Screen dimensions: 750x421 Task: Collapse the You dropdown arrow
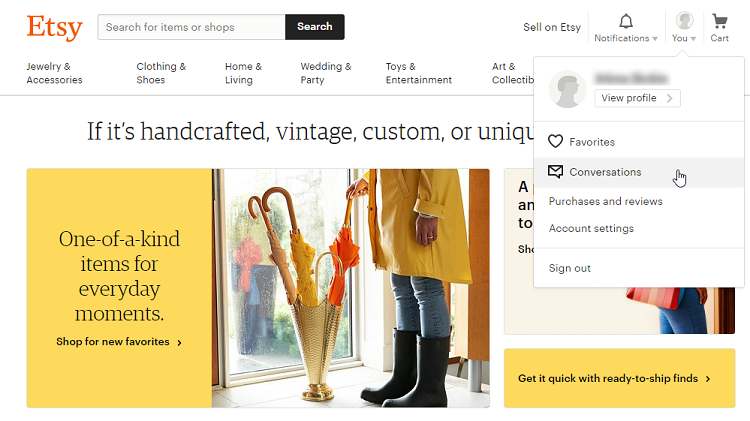point(693,39)
